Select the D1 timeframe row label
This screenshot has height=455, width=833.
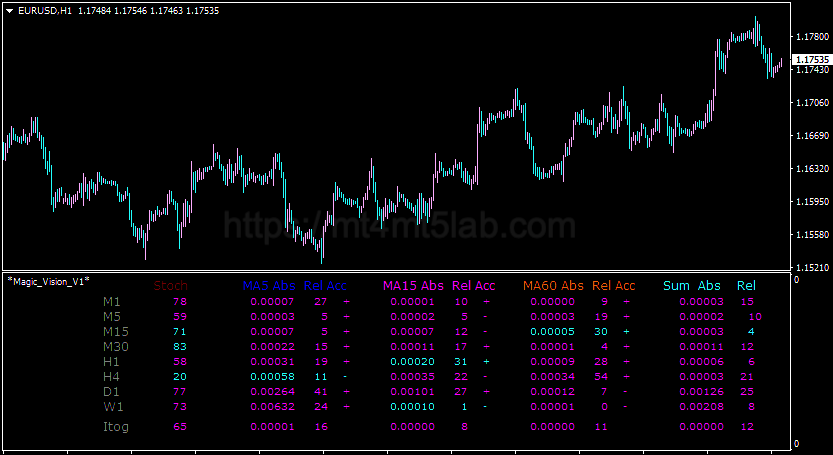click(x=112, y=392)
